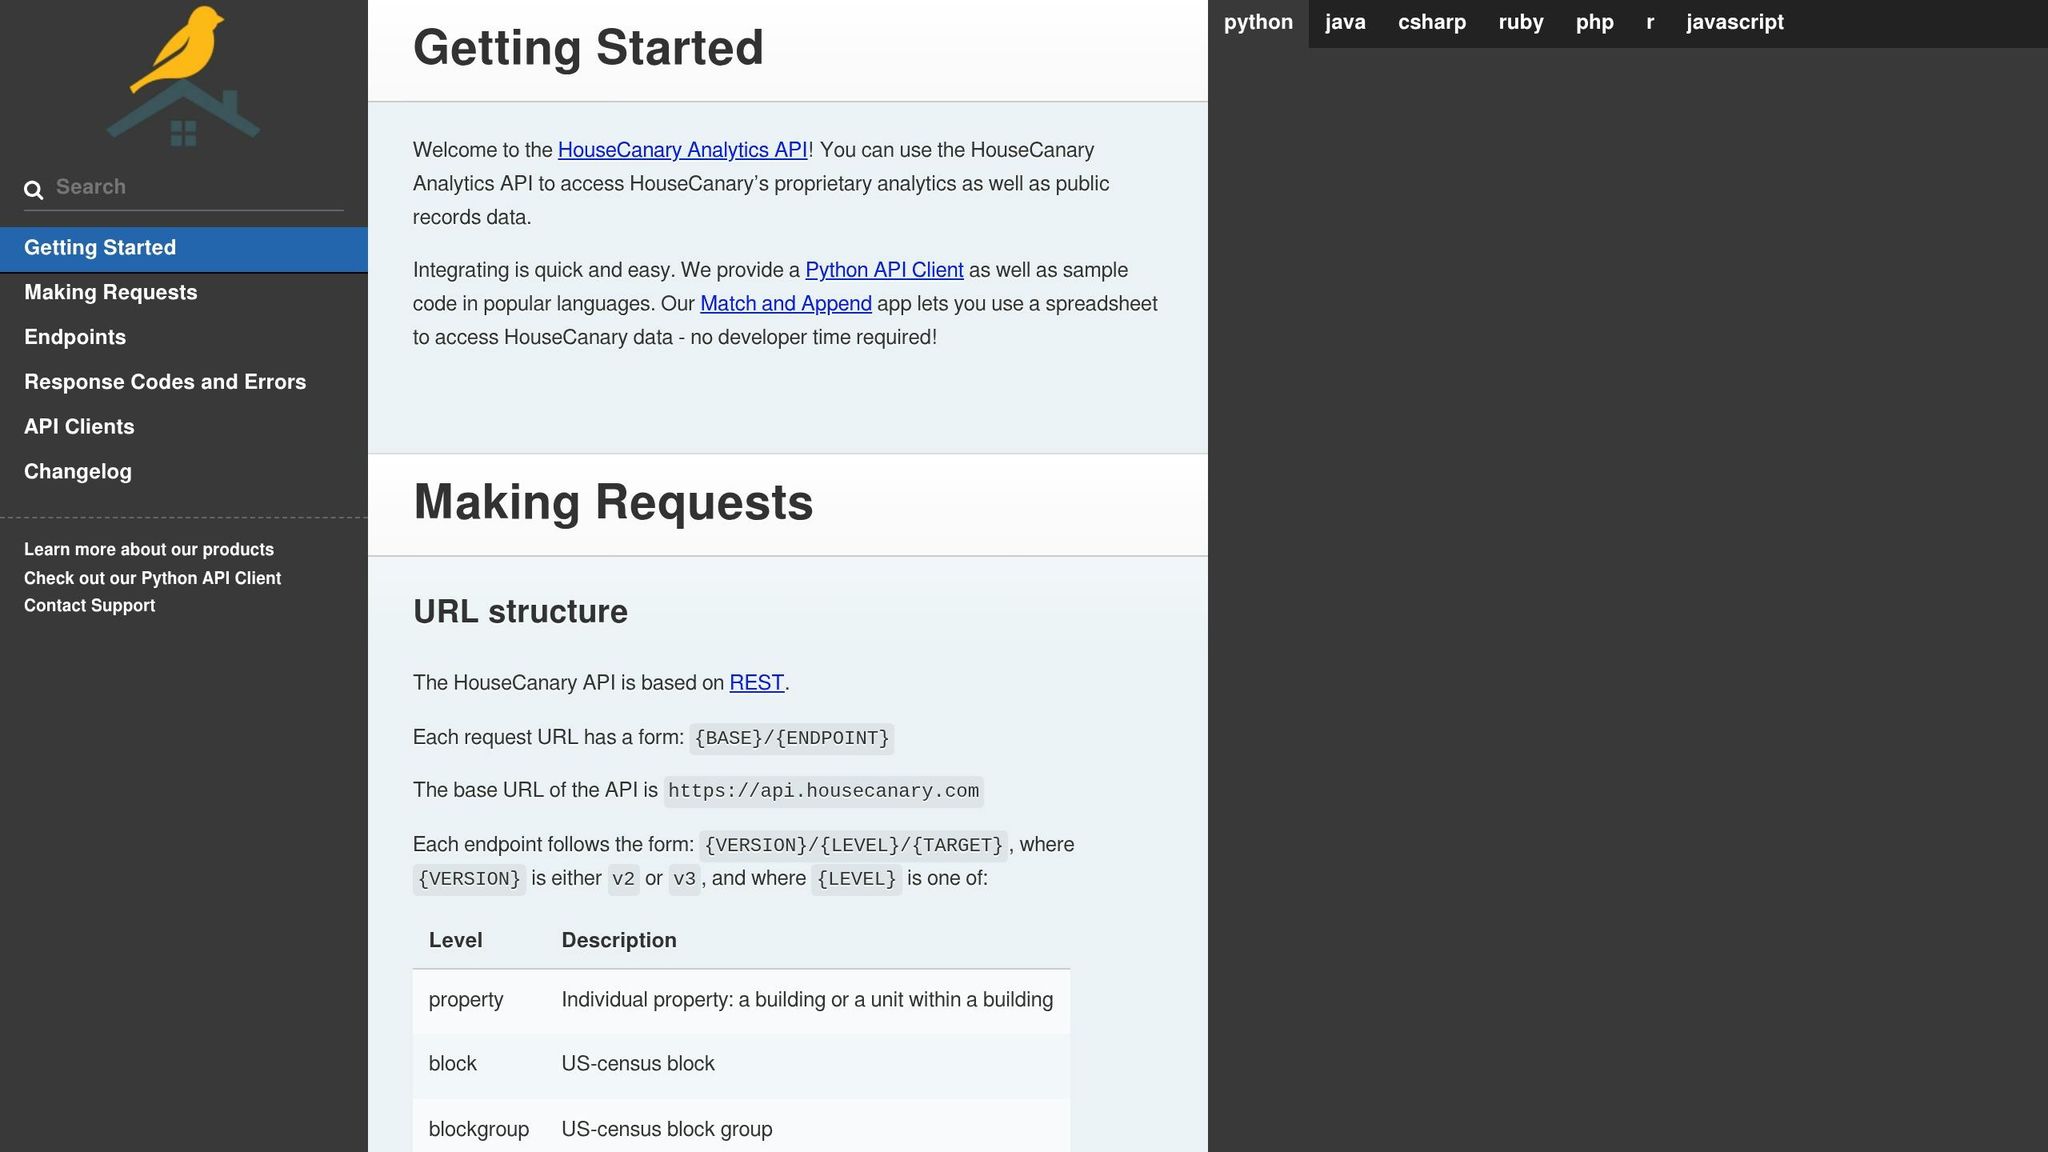Select the csharp language tab
This screenshot has height=1152, width=2048.
tap(1432, 23)
